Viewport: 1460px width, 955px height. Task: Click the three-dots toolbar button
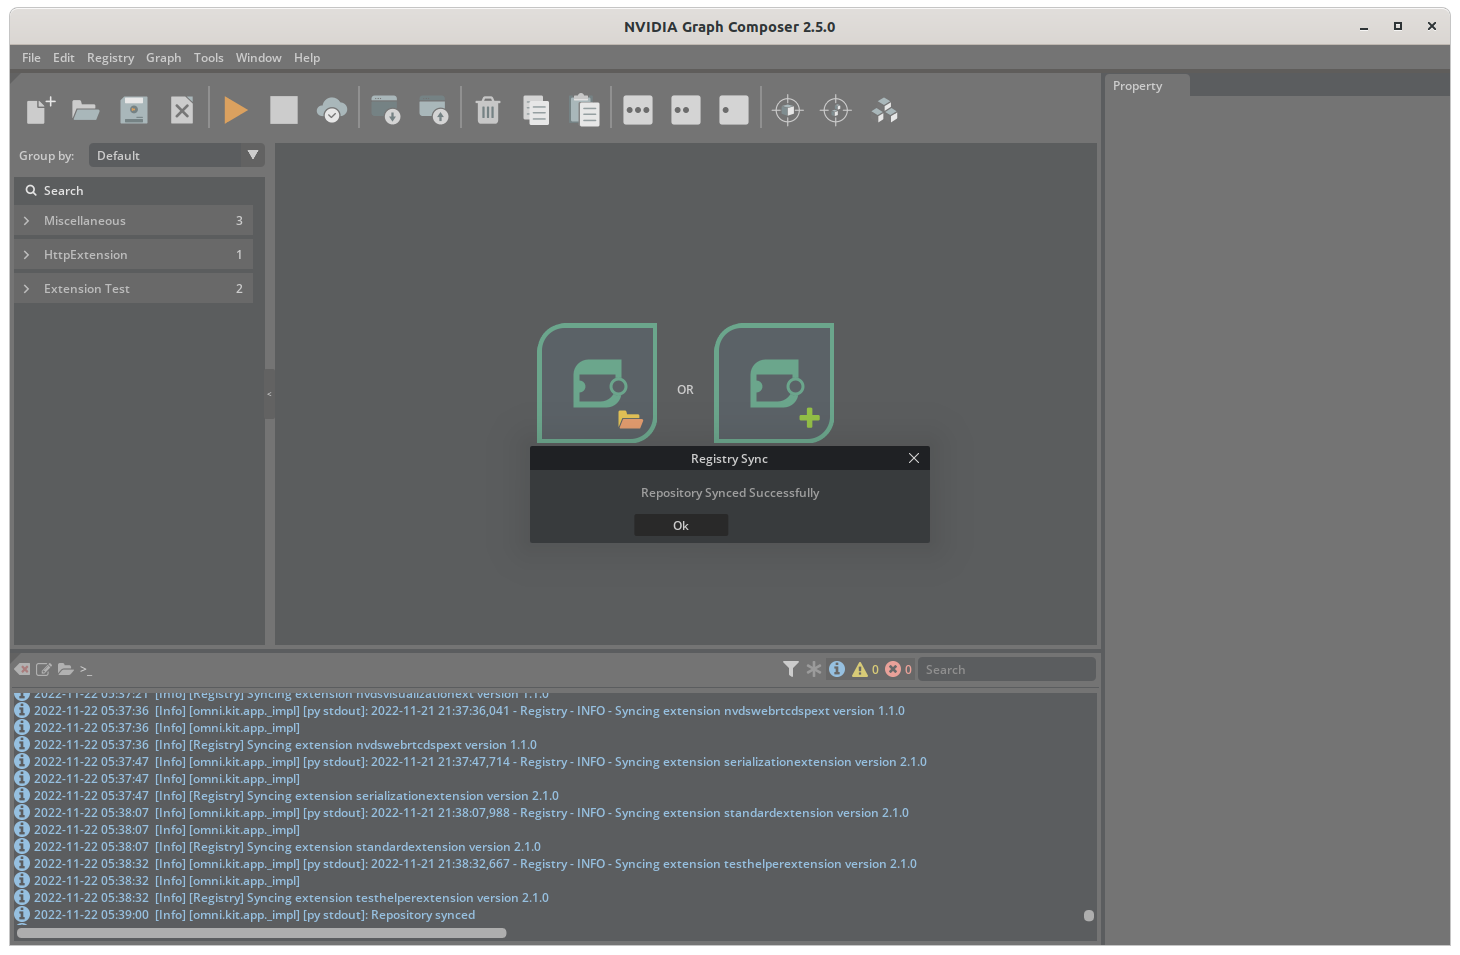point(638,110)
